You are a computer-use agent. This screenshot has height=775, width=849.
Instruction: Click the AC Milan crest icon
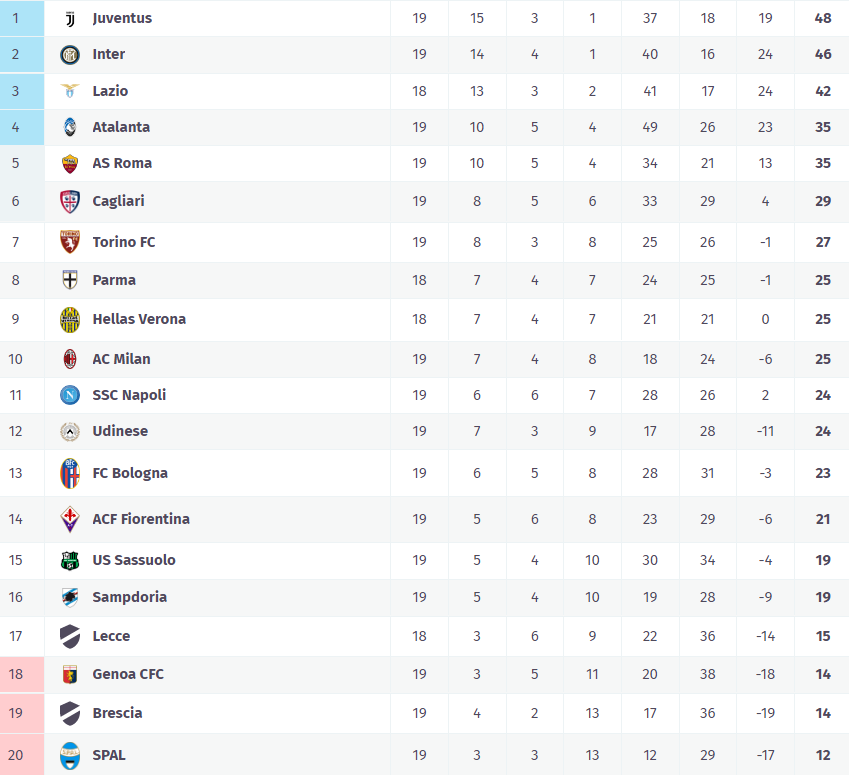tap(69, 359)
